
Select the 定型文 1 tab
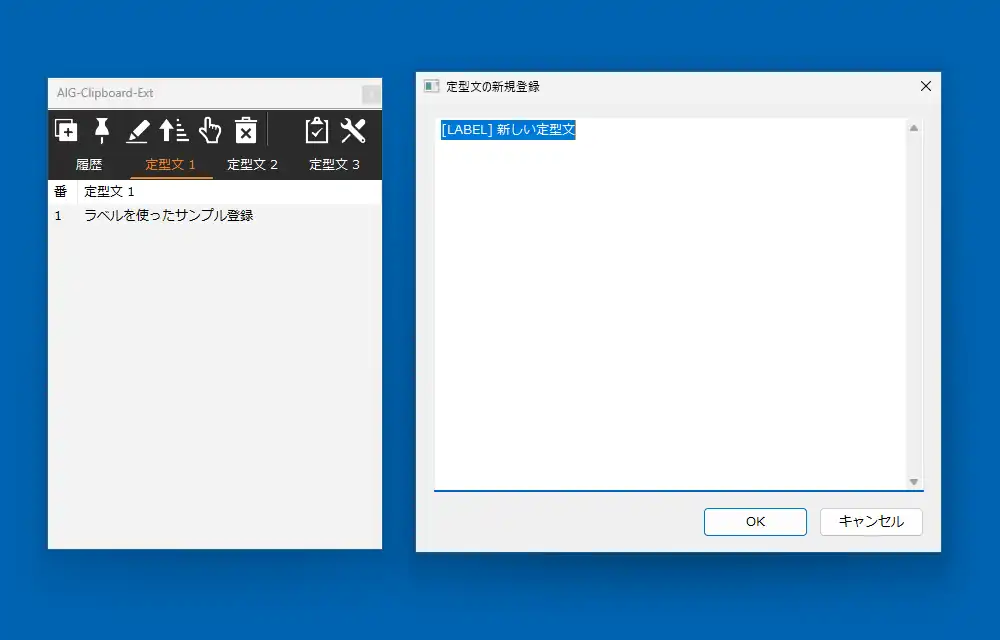coord(171,164)
